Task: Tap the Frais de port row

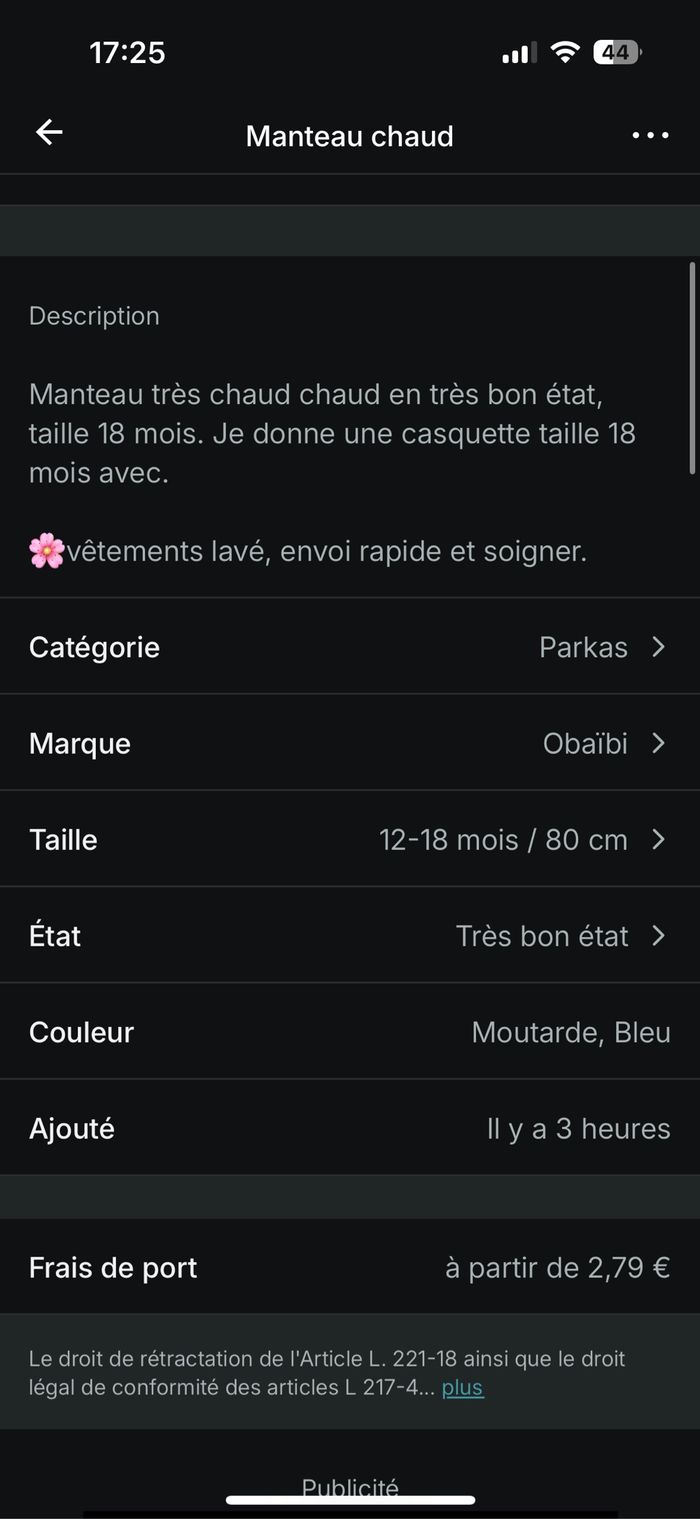Action: [350, 1267]
